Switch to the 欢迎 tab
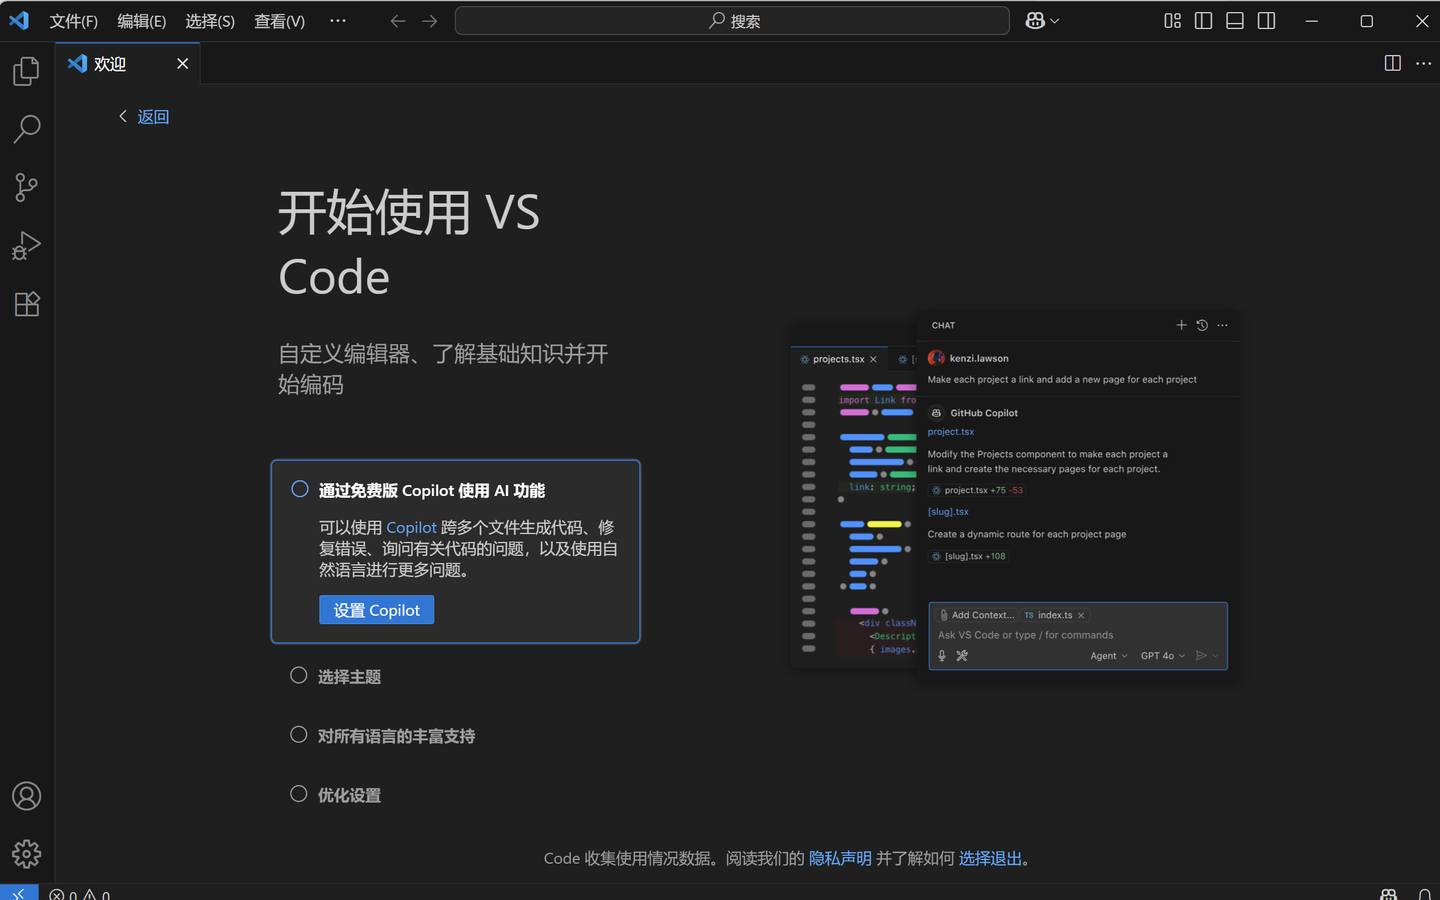The image size is (1440, 900). pos(108,63)
